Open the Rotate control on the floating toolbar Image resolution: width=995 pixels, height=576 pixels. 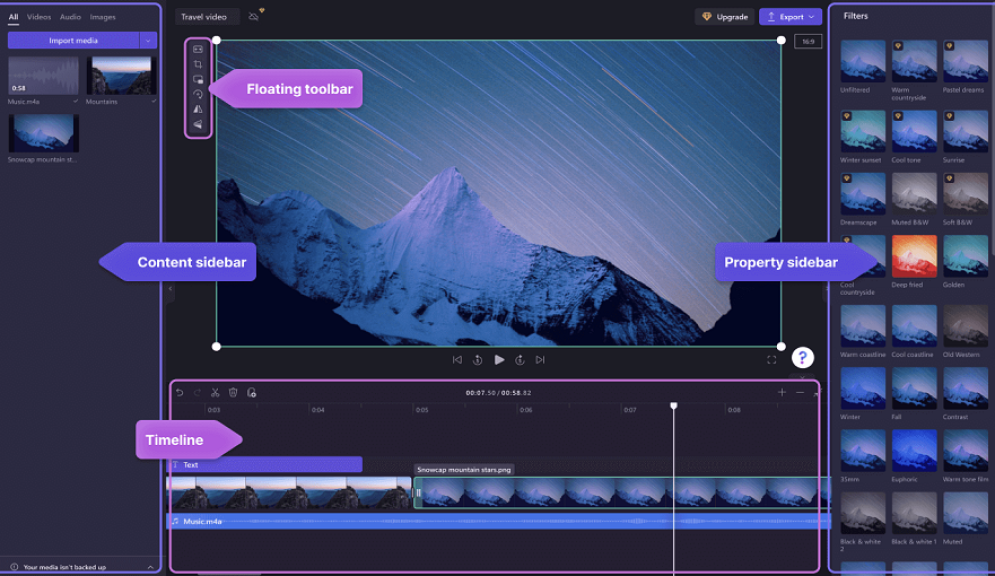point(198,94)
